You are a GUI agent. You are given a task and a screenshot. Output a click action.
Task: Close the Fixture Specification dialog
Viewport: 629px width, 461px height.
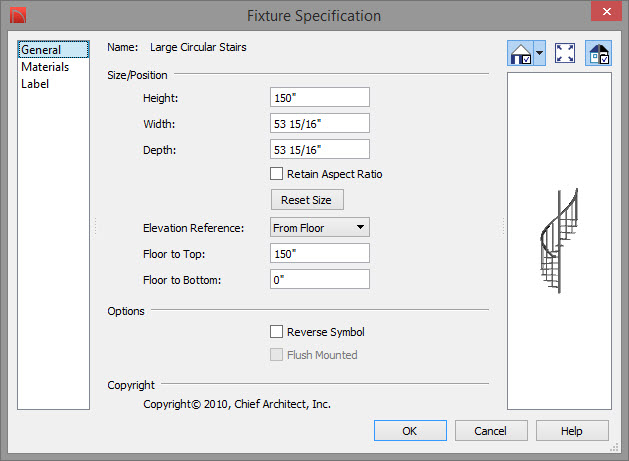[x=607, y=11]
